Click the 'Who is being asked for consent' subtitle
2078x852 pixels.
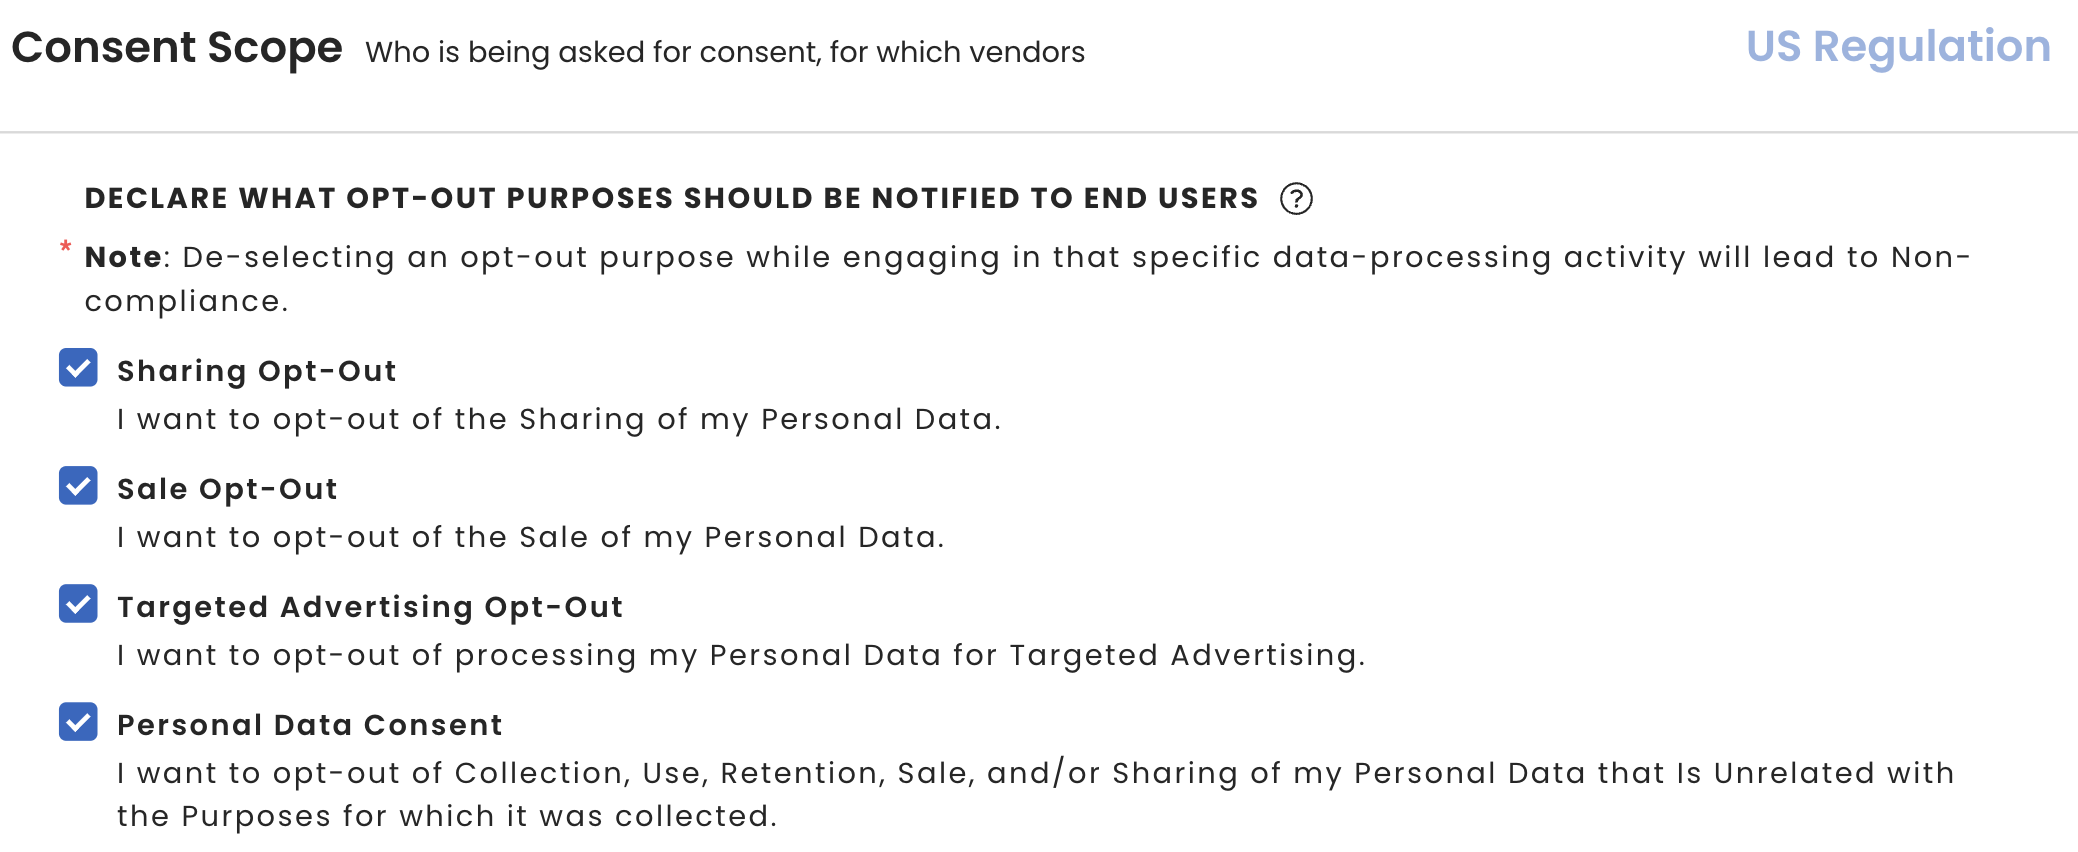pos(725,52)
